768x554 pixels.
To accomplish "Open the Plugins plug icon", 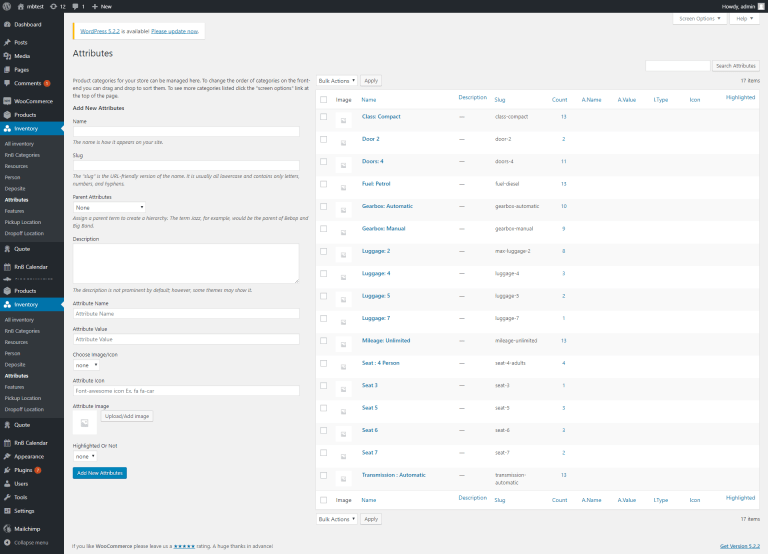I will 7,470.
